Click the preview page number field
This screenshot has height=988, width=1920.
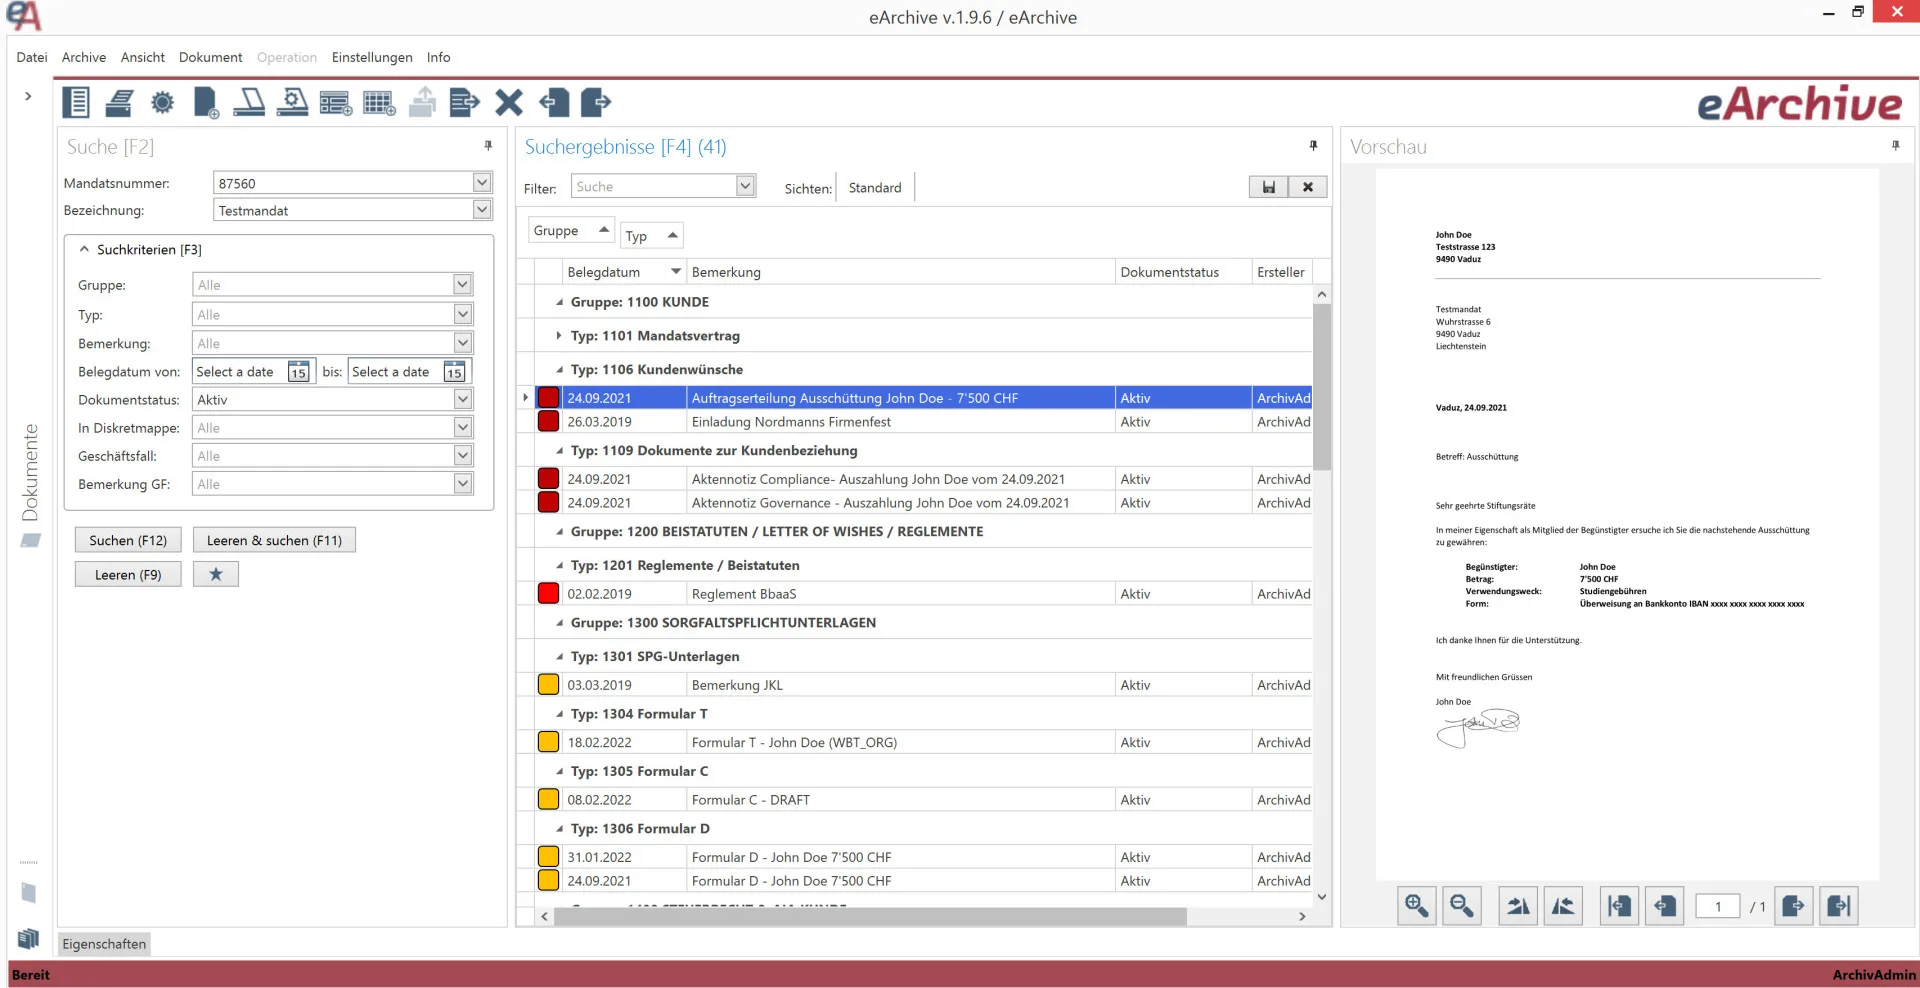tap(1718, 907)
